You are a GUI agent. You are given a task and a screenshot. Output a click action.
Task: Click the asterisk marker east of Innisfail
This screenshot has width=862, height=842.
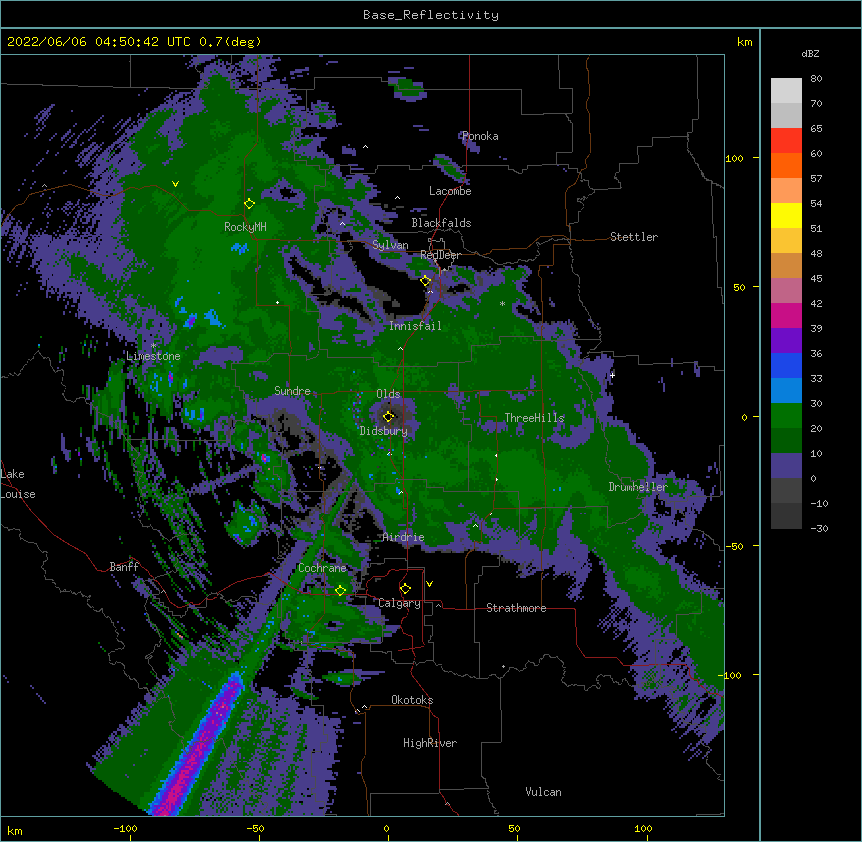pyautogui.click(x=502, y=304)
